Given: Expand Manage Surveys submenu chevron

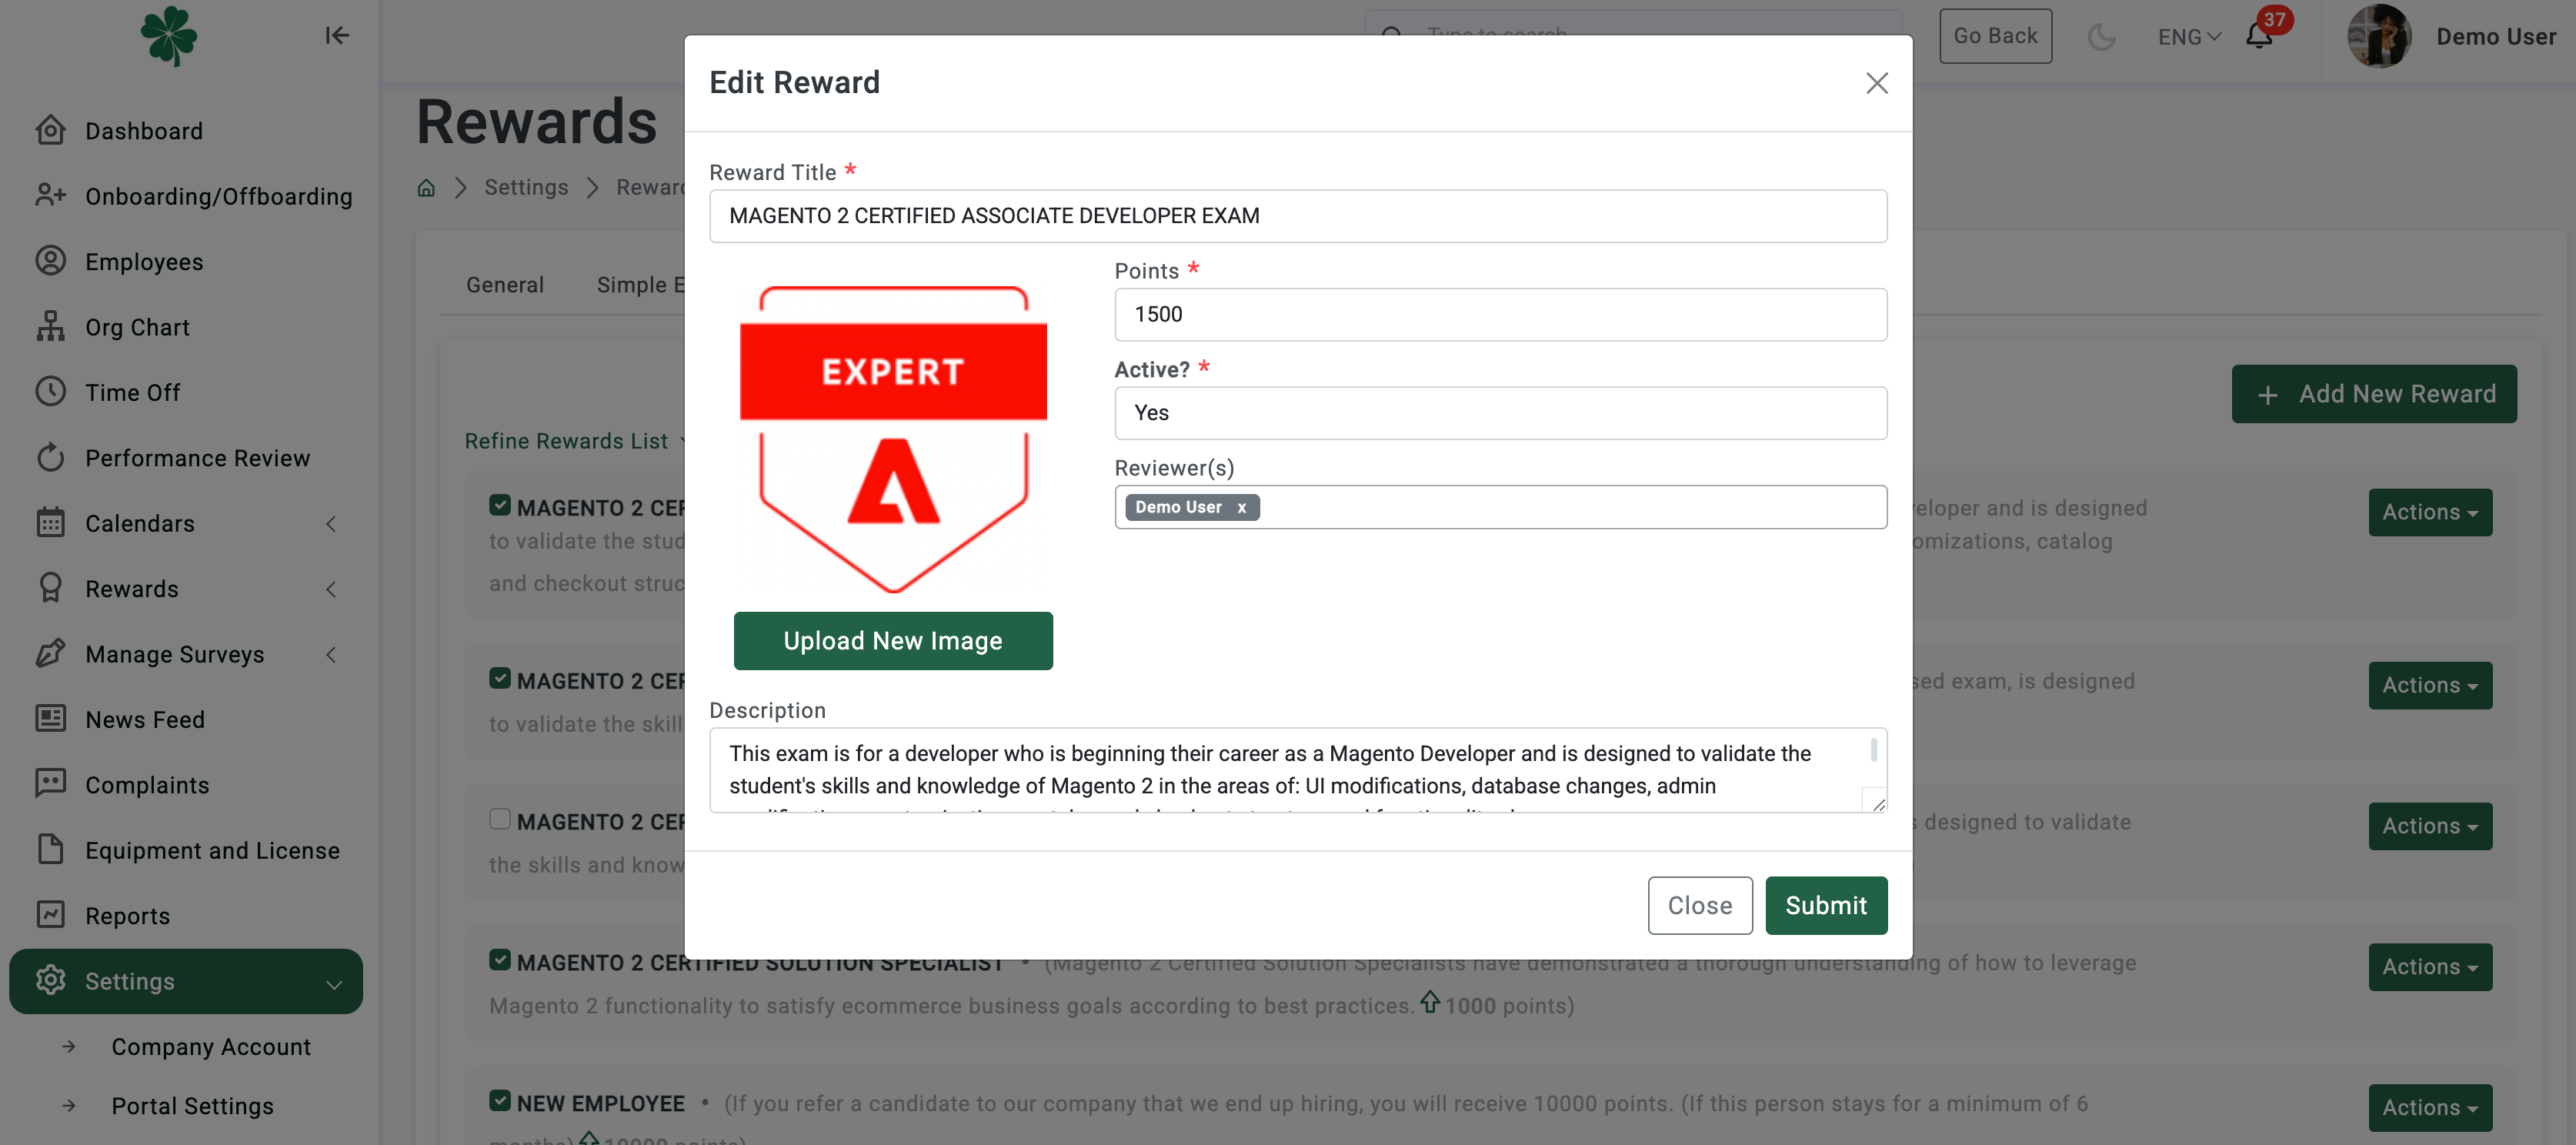Looking at the screenshot, I should (331, 654).
